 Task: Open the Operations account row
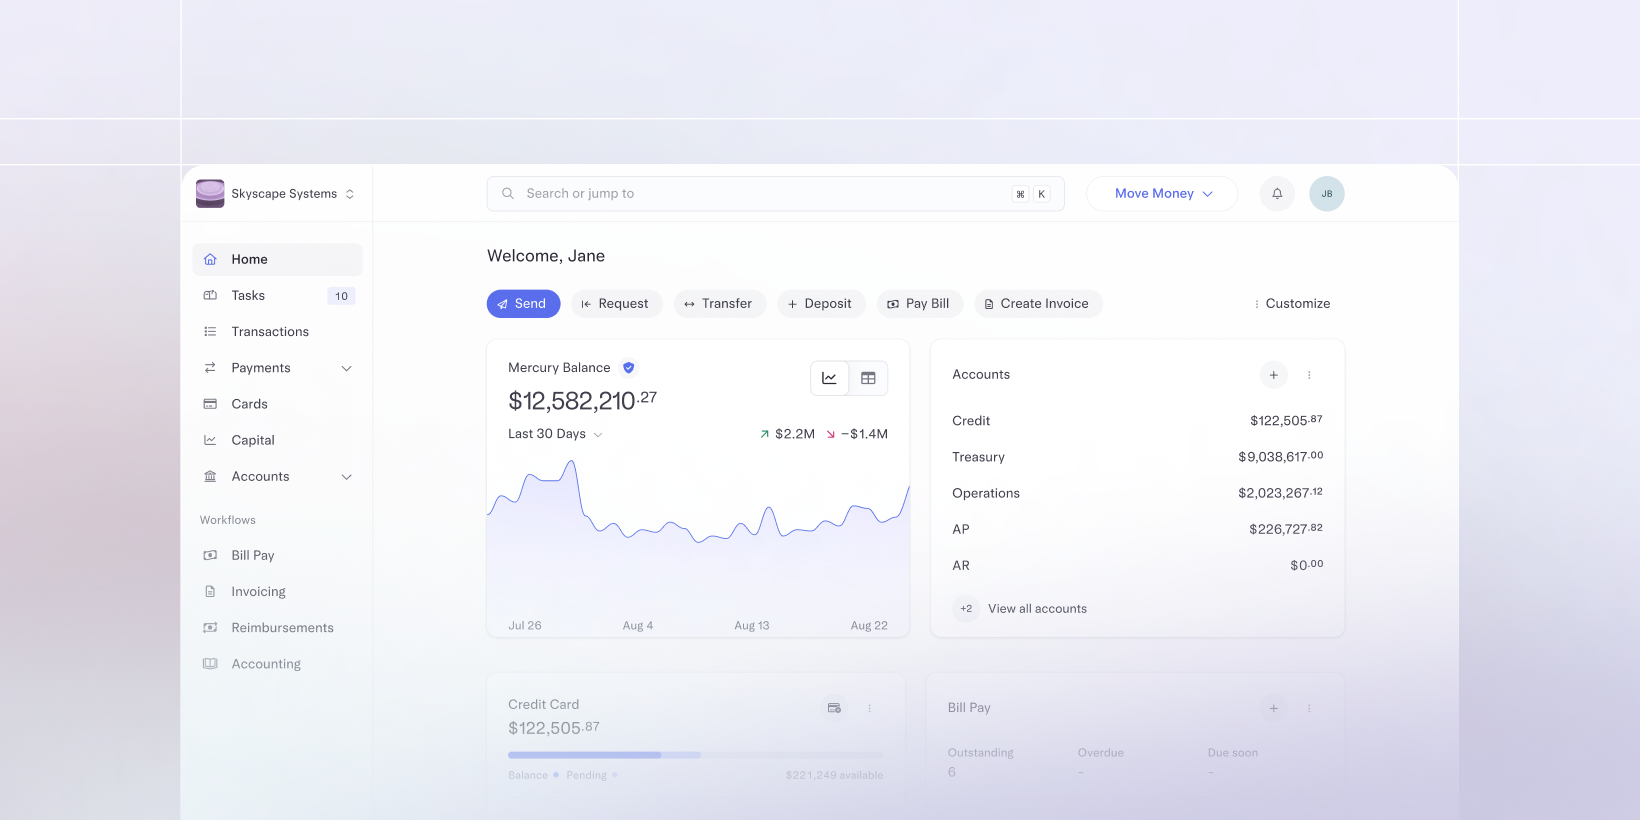click(1137, 493)
